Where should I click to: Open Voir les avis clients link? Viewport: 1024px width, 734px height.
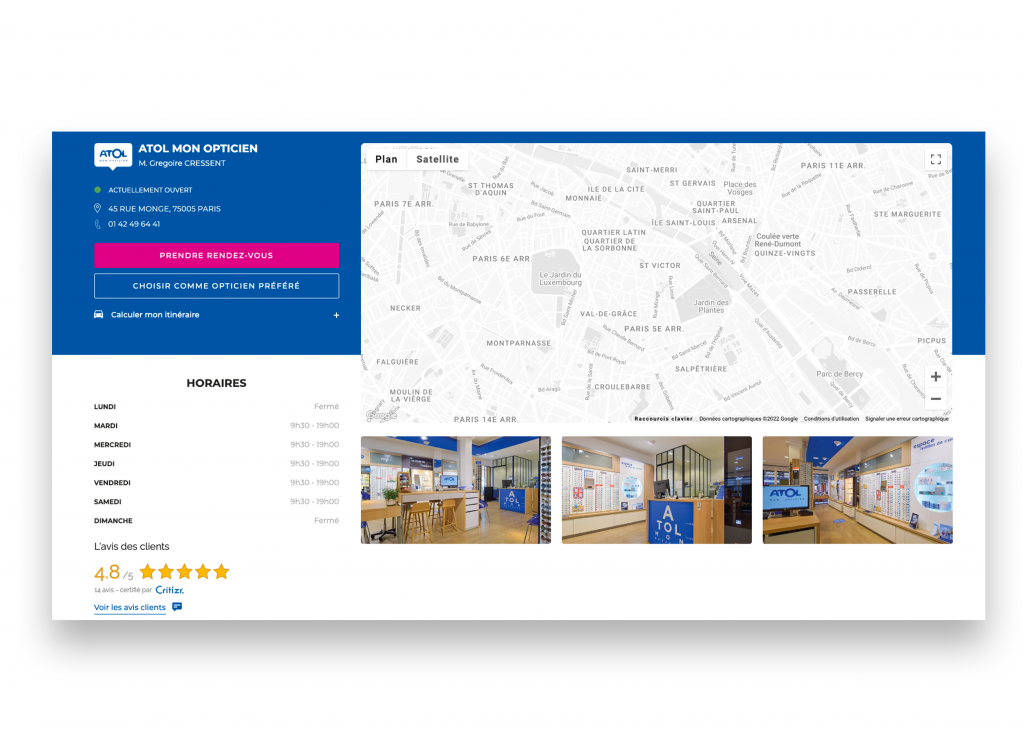130,607
